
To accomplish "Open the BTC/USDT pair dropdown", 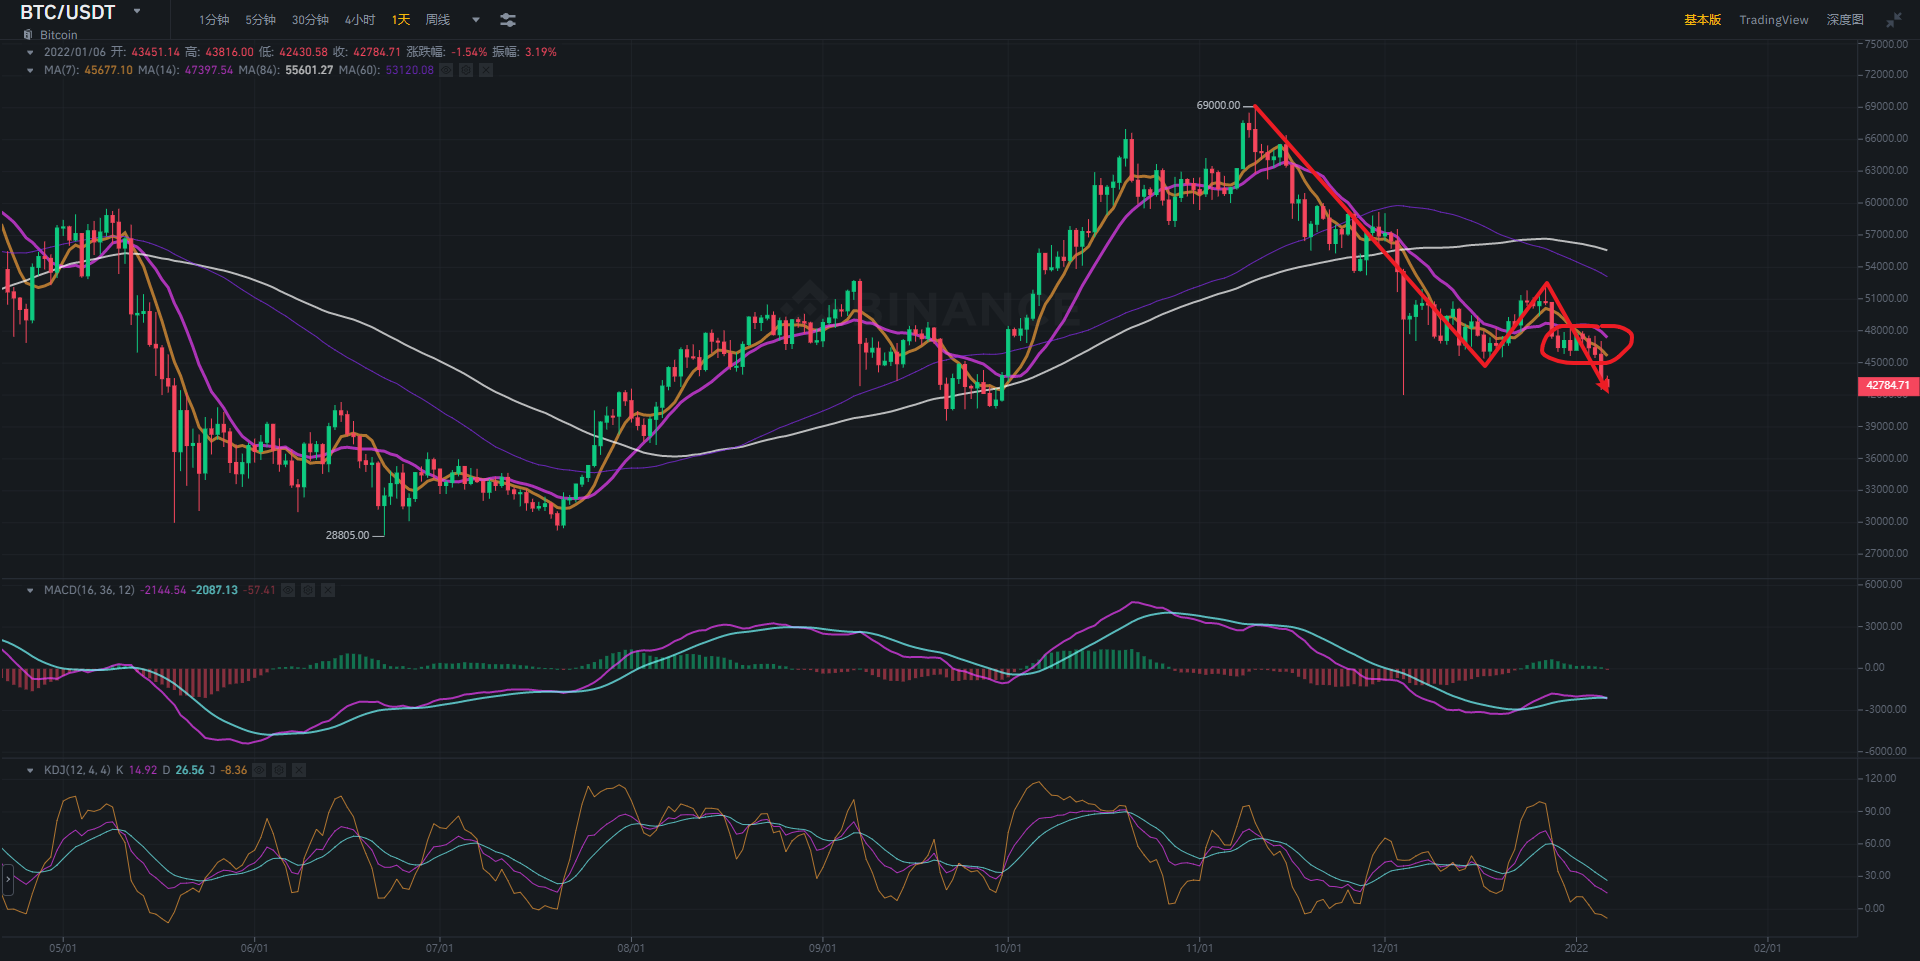I will 137,12.
